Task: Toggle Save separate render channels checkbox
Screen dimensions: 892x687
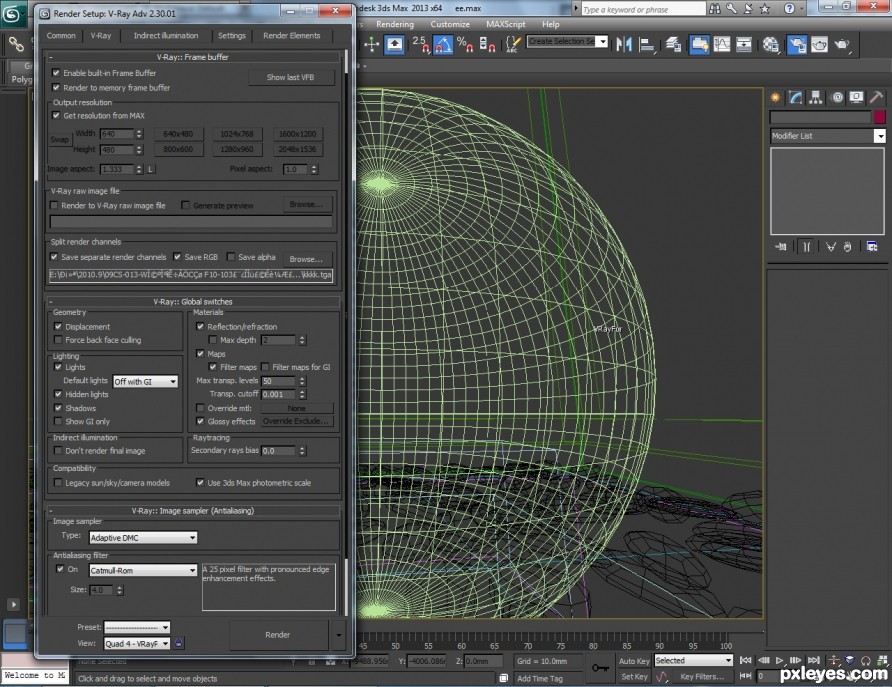Action: point(54,257)
